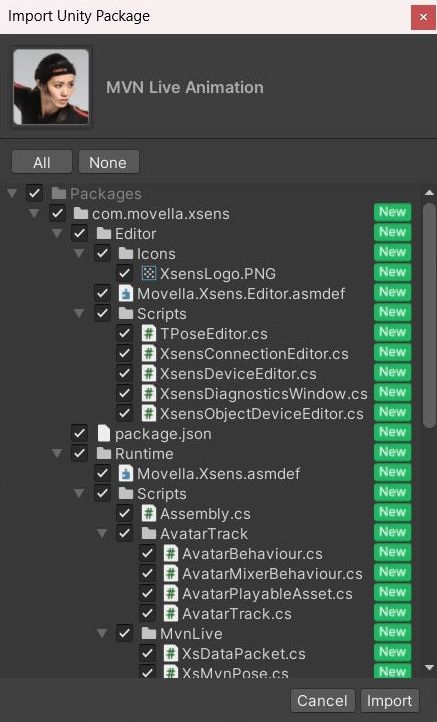Collapse the Runtime folder tree
The height and width of the screenshot is (722, 437).
tap(57, 453)
